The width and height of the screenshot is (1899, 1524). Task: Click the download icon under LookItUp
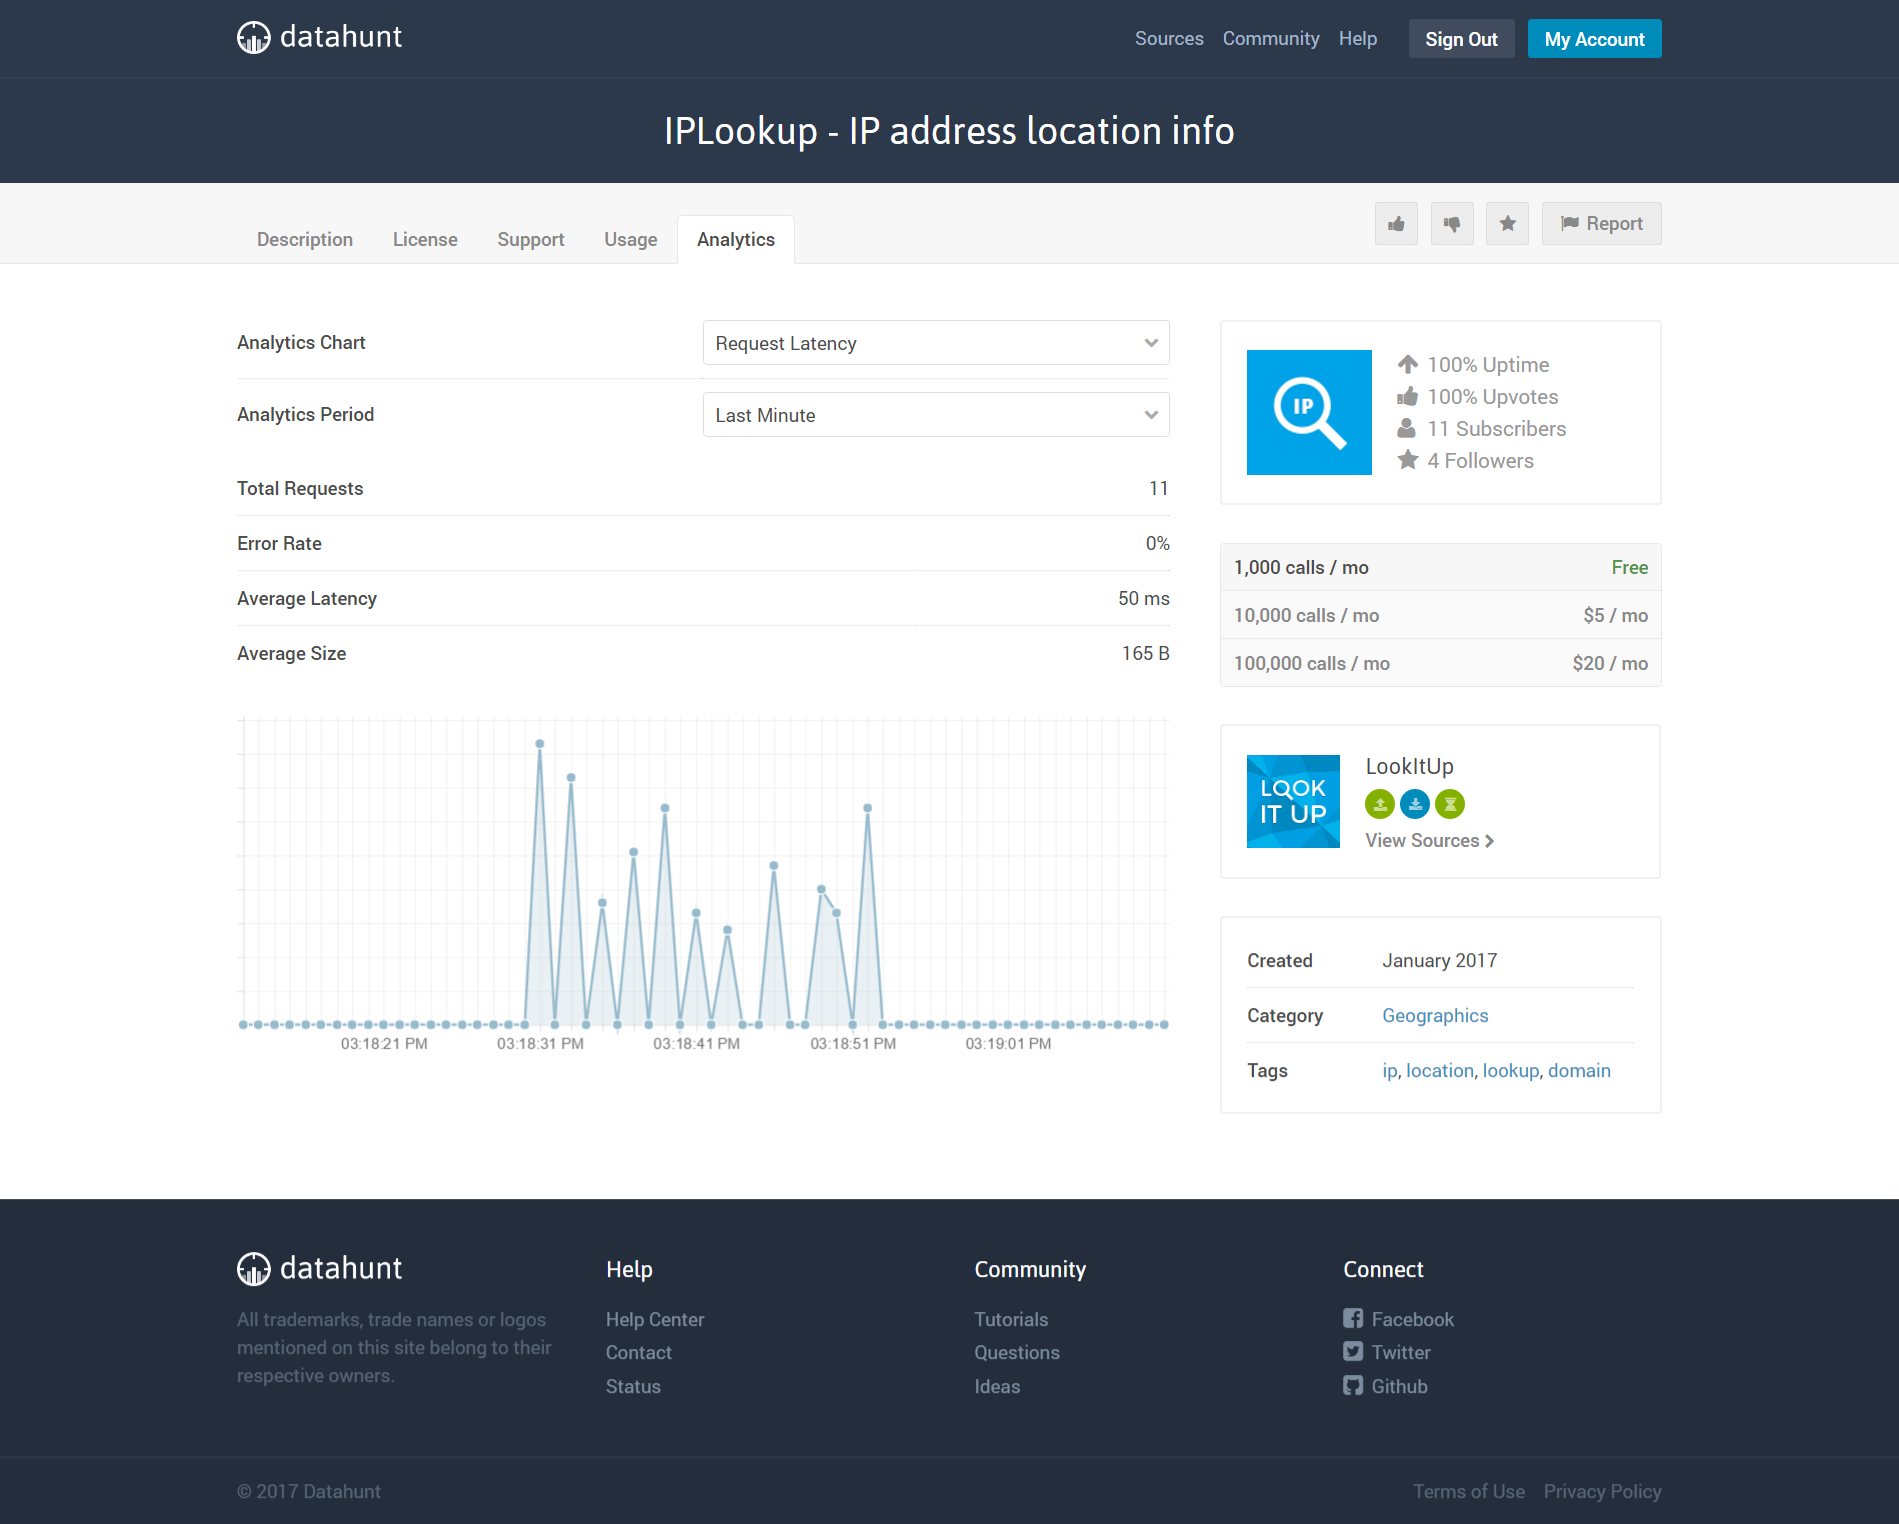(x=1415, y=803)
